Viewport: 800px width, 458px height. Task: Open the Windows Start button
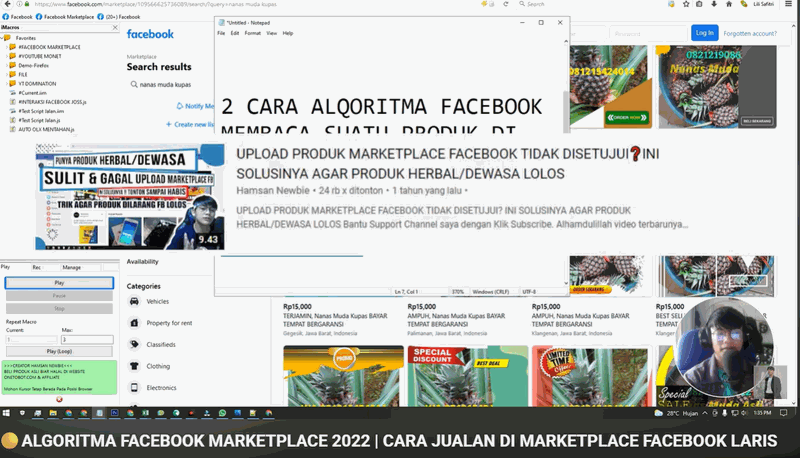[x=8, y=412]
